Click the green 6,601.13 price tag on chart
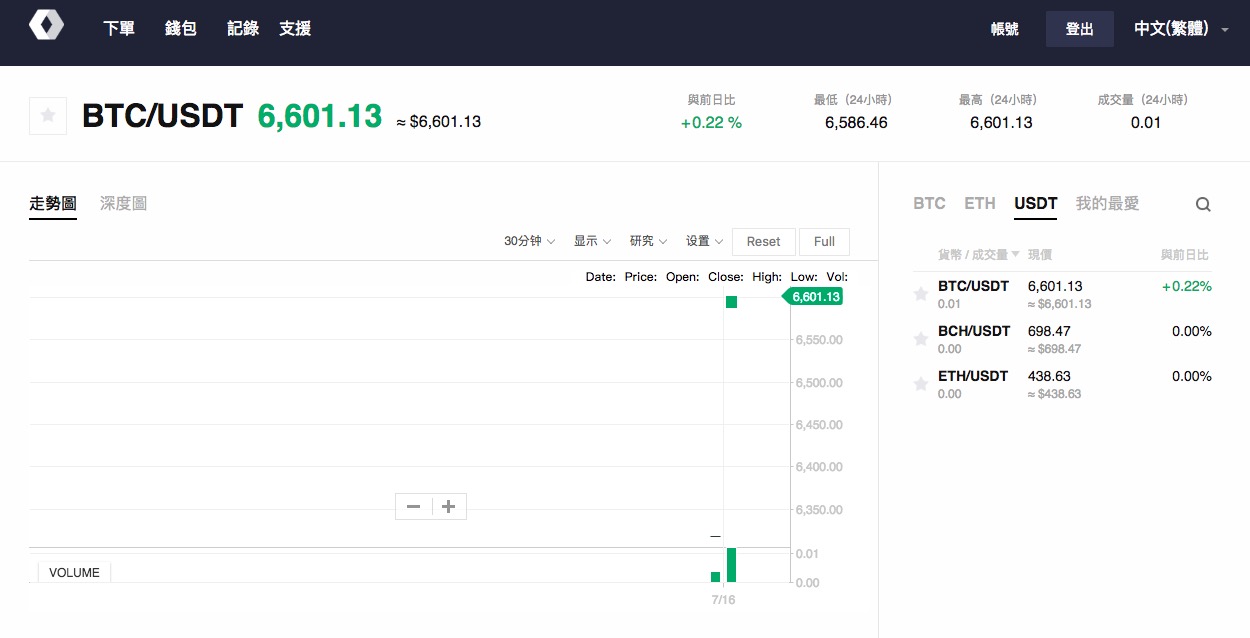This screenshot has width=1250, height=638. point(813,297)
